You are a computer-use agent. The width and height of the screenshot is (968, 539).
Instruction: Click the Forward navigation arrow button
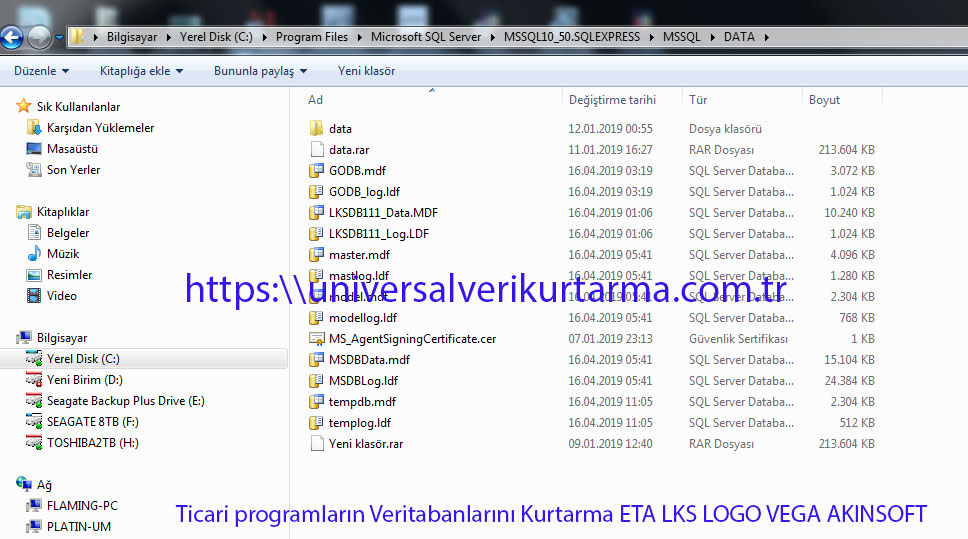click(x=40, y=37)
